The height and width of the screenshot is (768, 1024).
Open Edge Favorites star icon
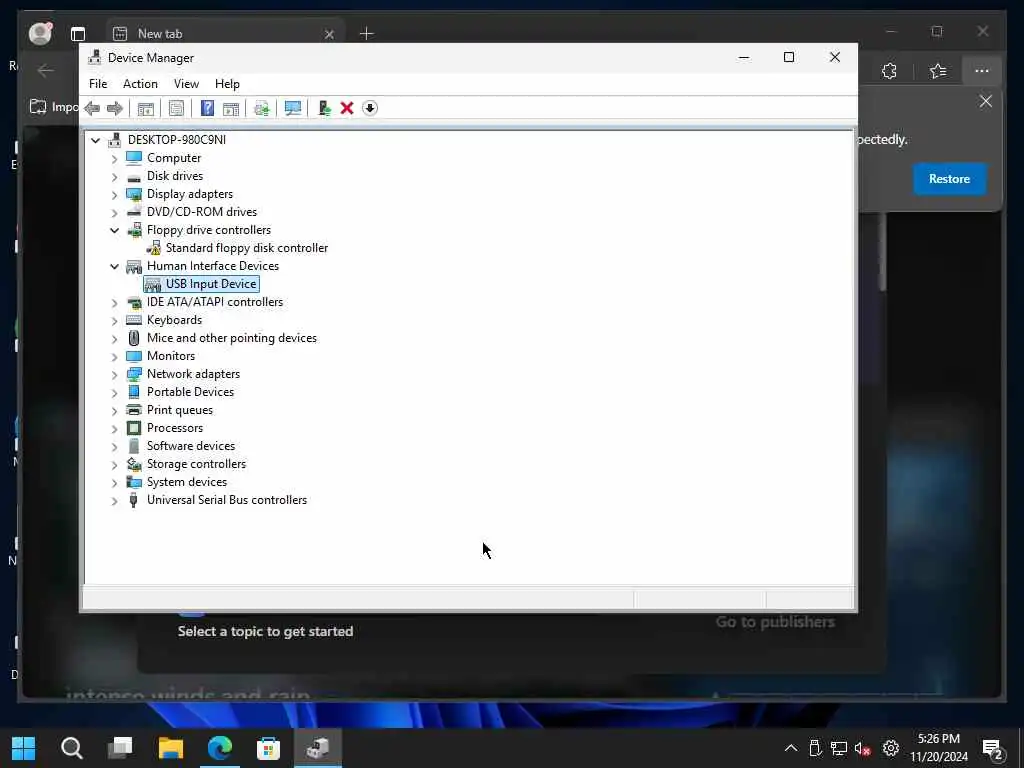938,71
